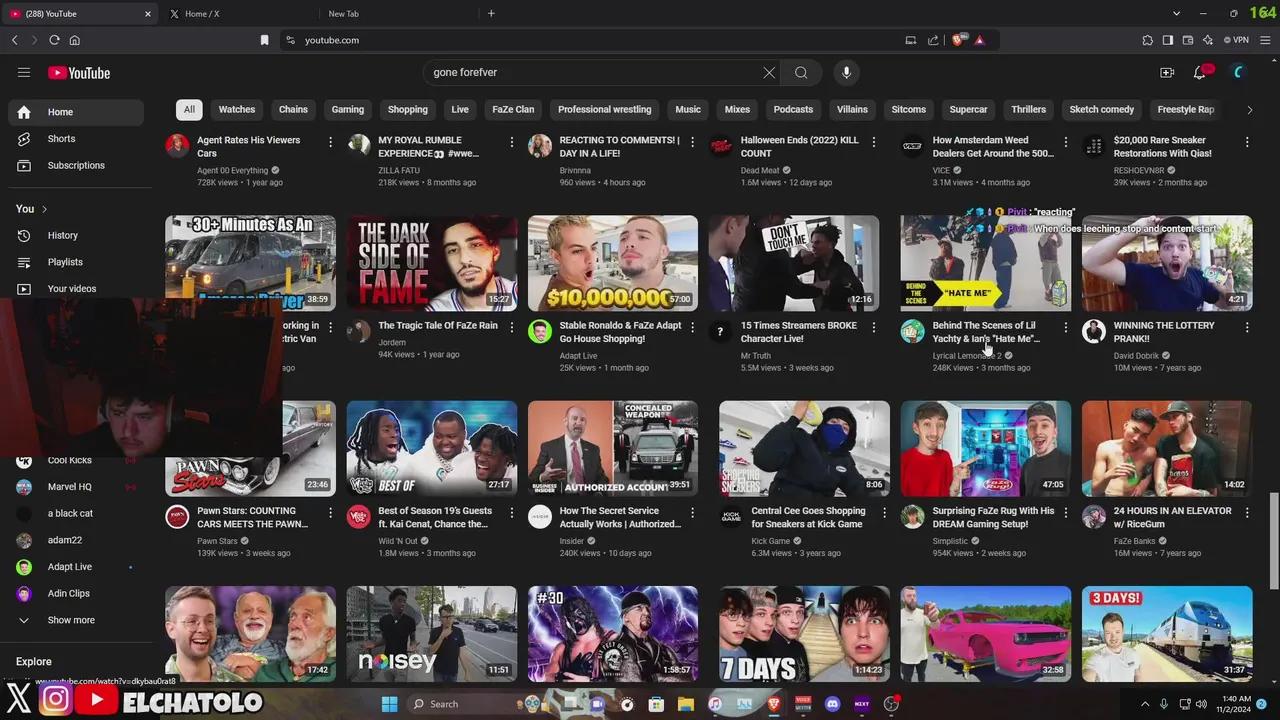This screenshot has width=1280, height=720.
Task: Open the Windows Start button
Action: point(389,704)
